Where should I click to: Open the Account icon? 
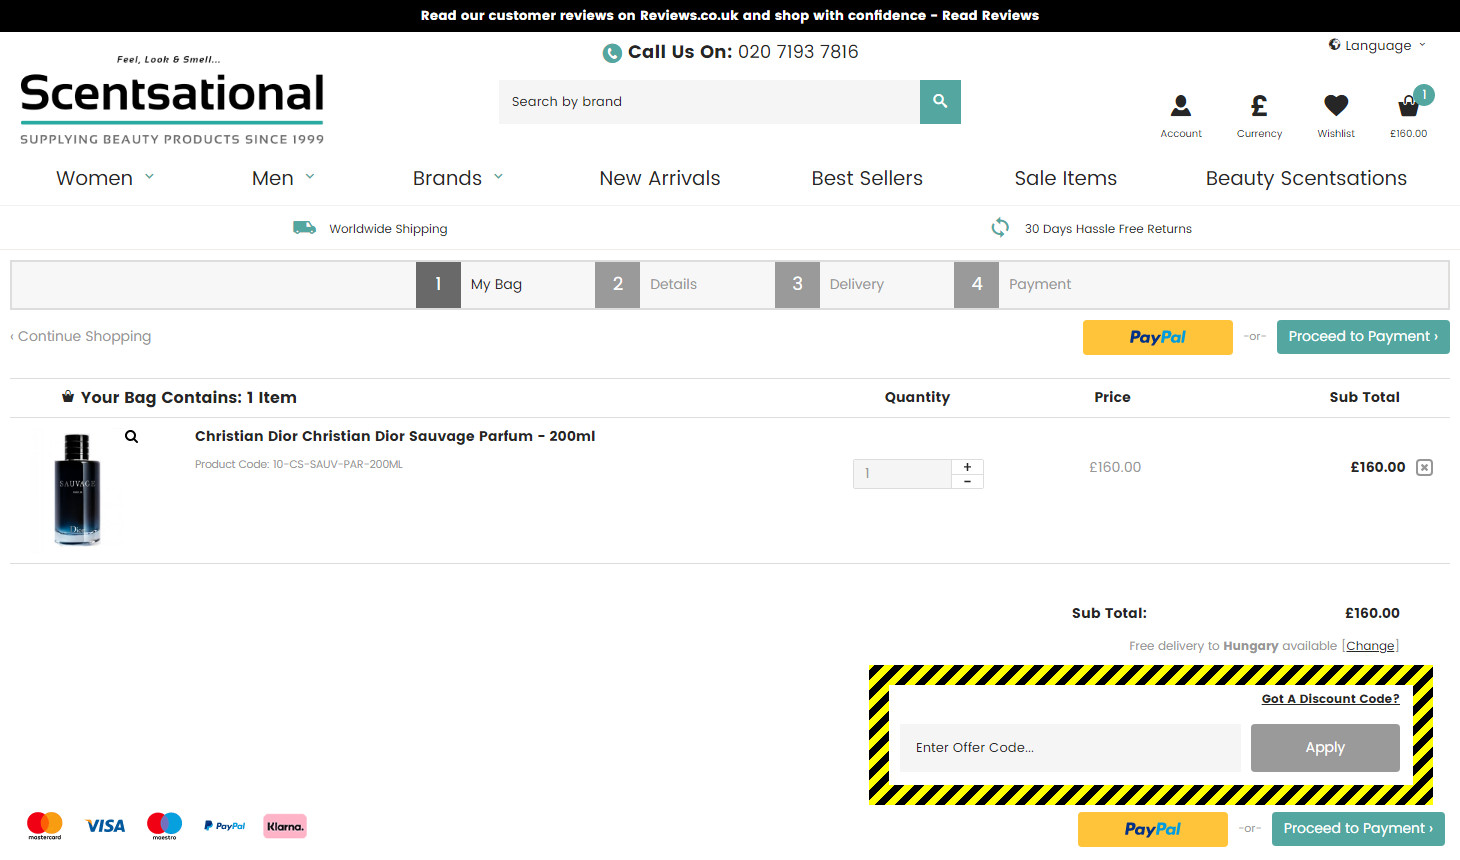point(1181,105)
